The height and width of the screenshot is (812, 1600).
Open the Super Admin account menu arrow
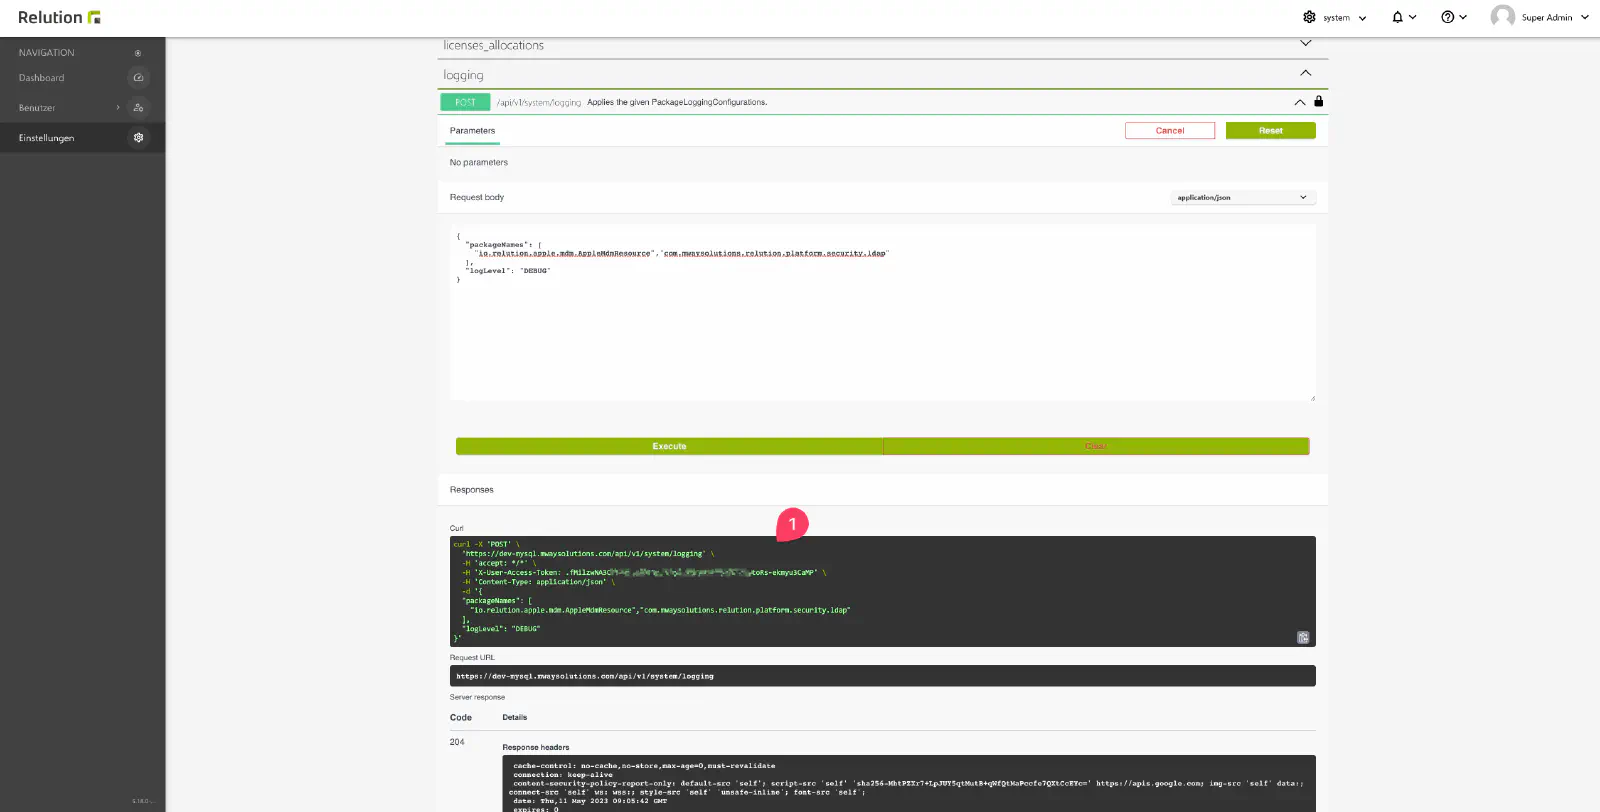pos(1585,17)
